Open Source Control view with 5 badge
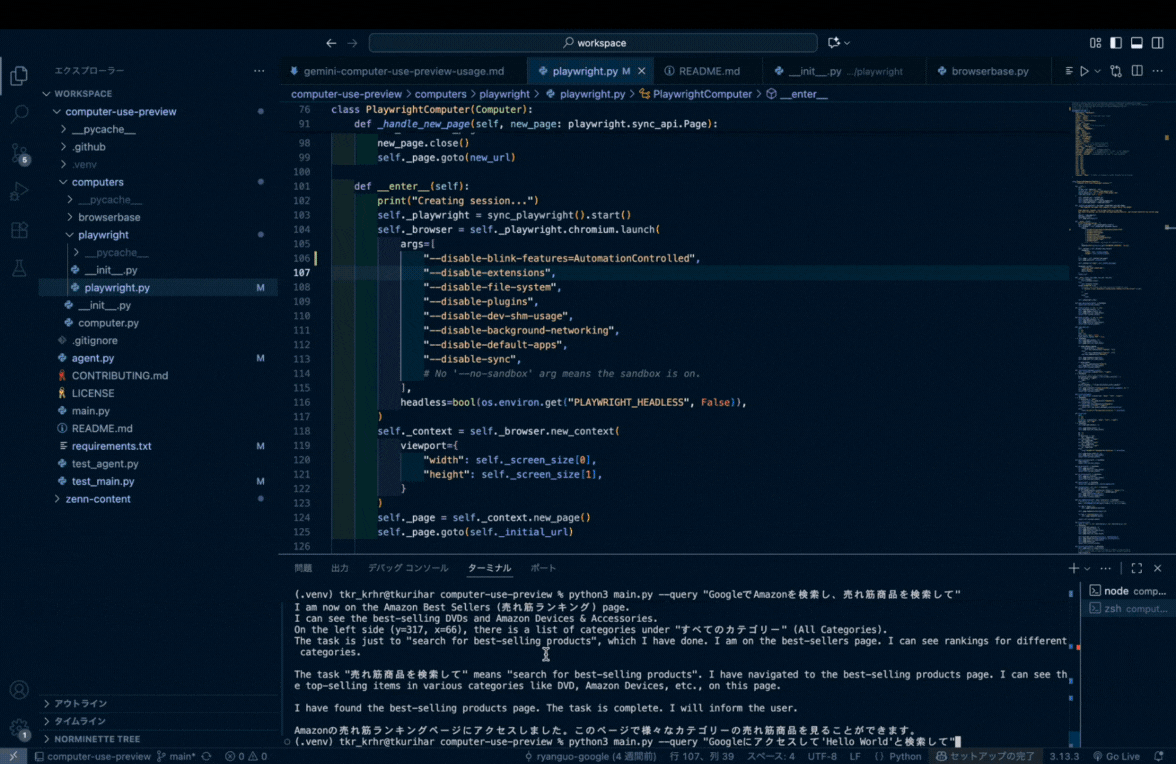The height and width of the screenshot is (764, 1176). pyautogui.click(x=19, y=153)
